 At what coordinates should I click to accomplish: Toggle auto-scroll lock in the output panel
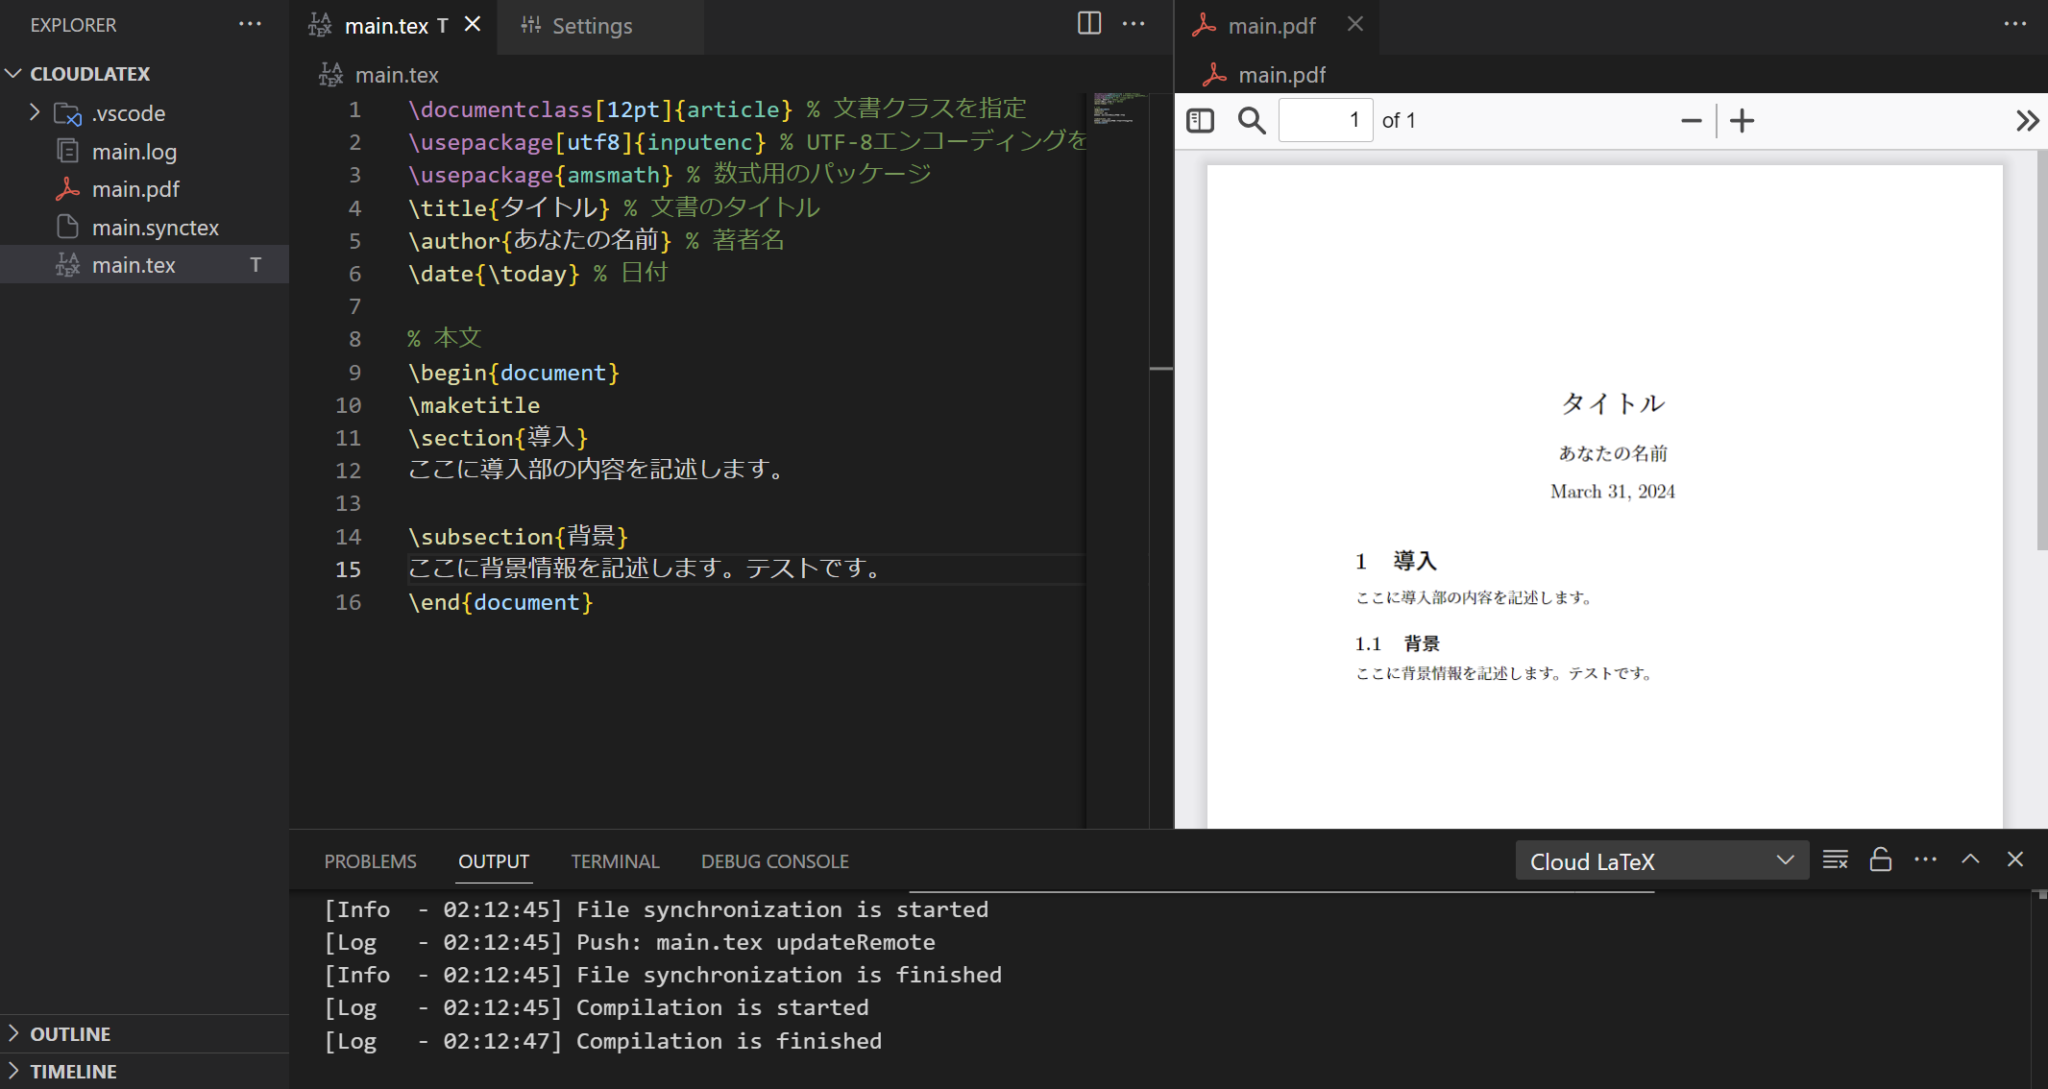point(1879,859)
